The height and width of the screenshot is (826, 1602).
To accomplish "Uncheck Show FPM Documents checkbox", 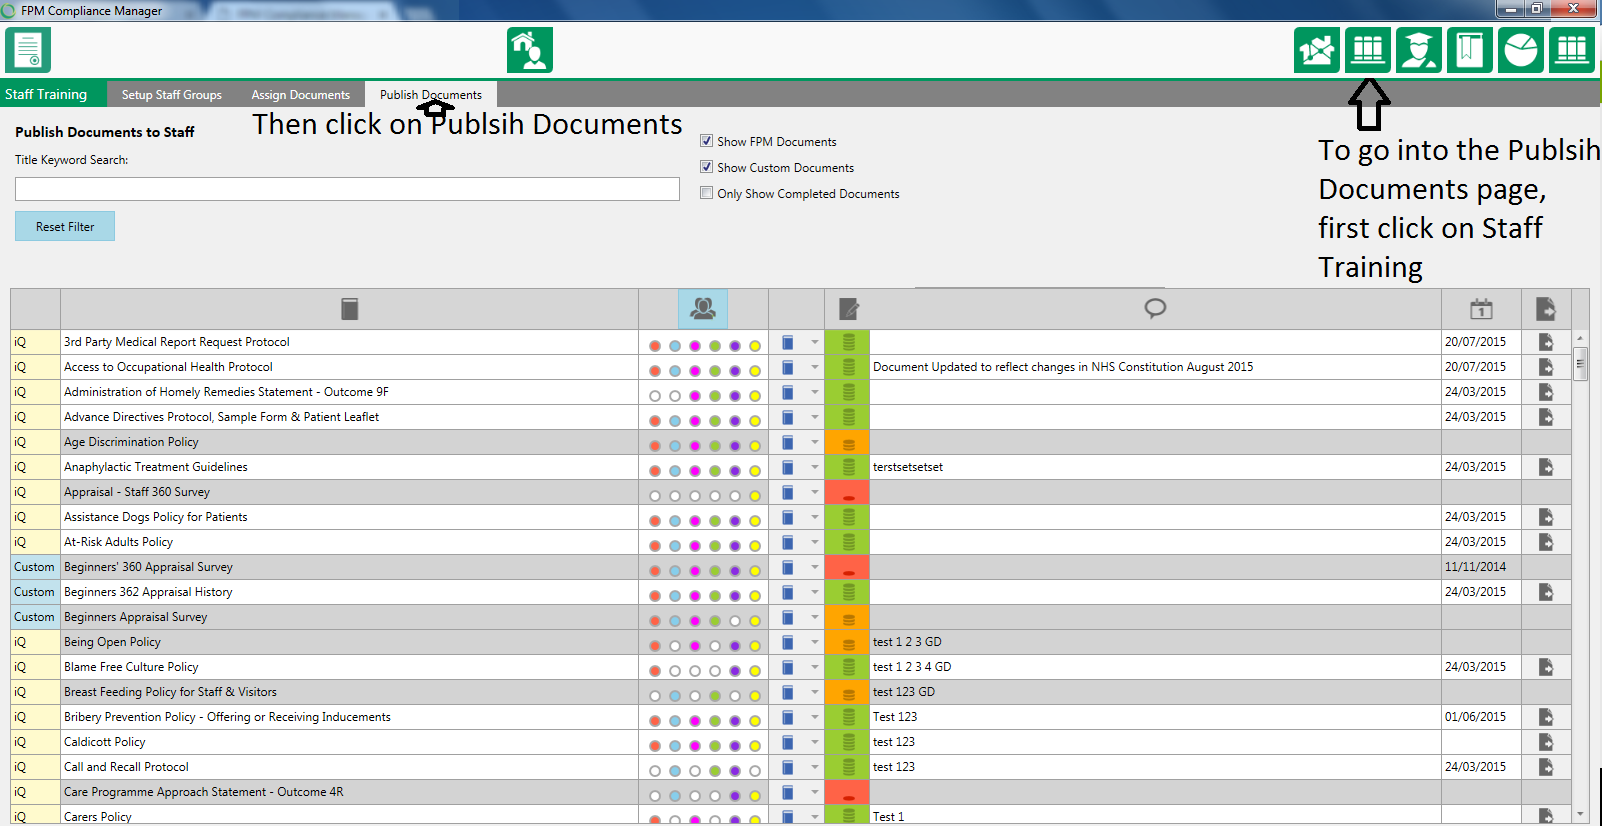I will [707, 141].
